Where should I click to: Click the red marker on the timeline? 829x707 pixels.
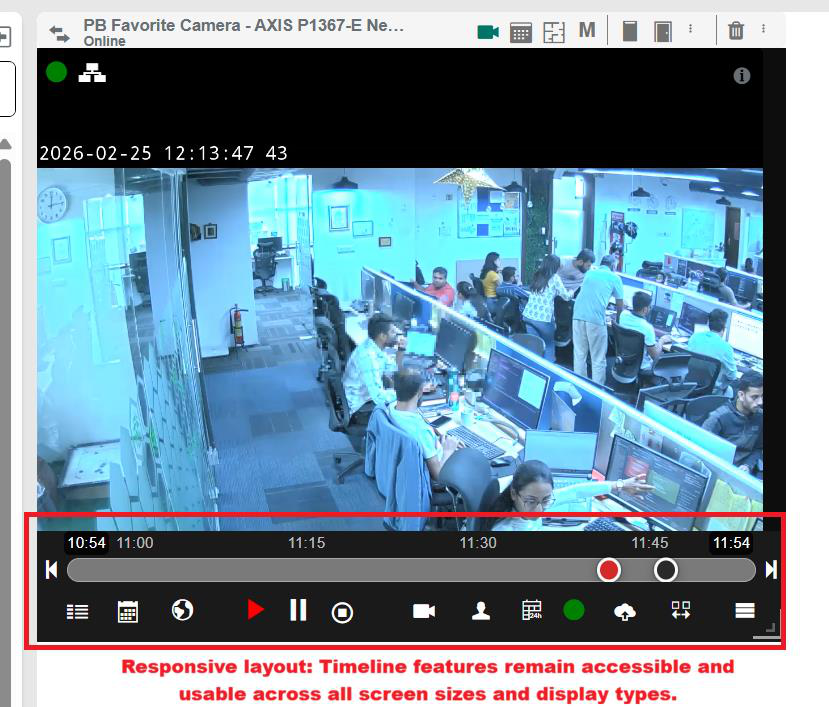coord(609,570)
